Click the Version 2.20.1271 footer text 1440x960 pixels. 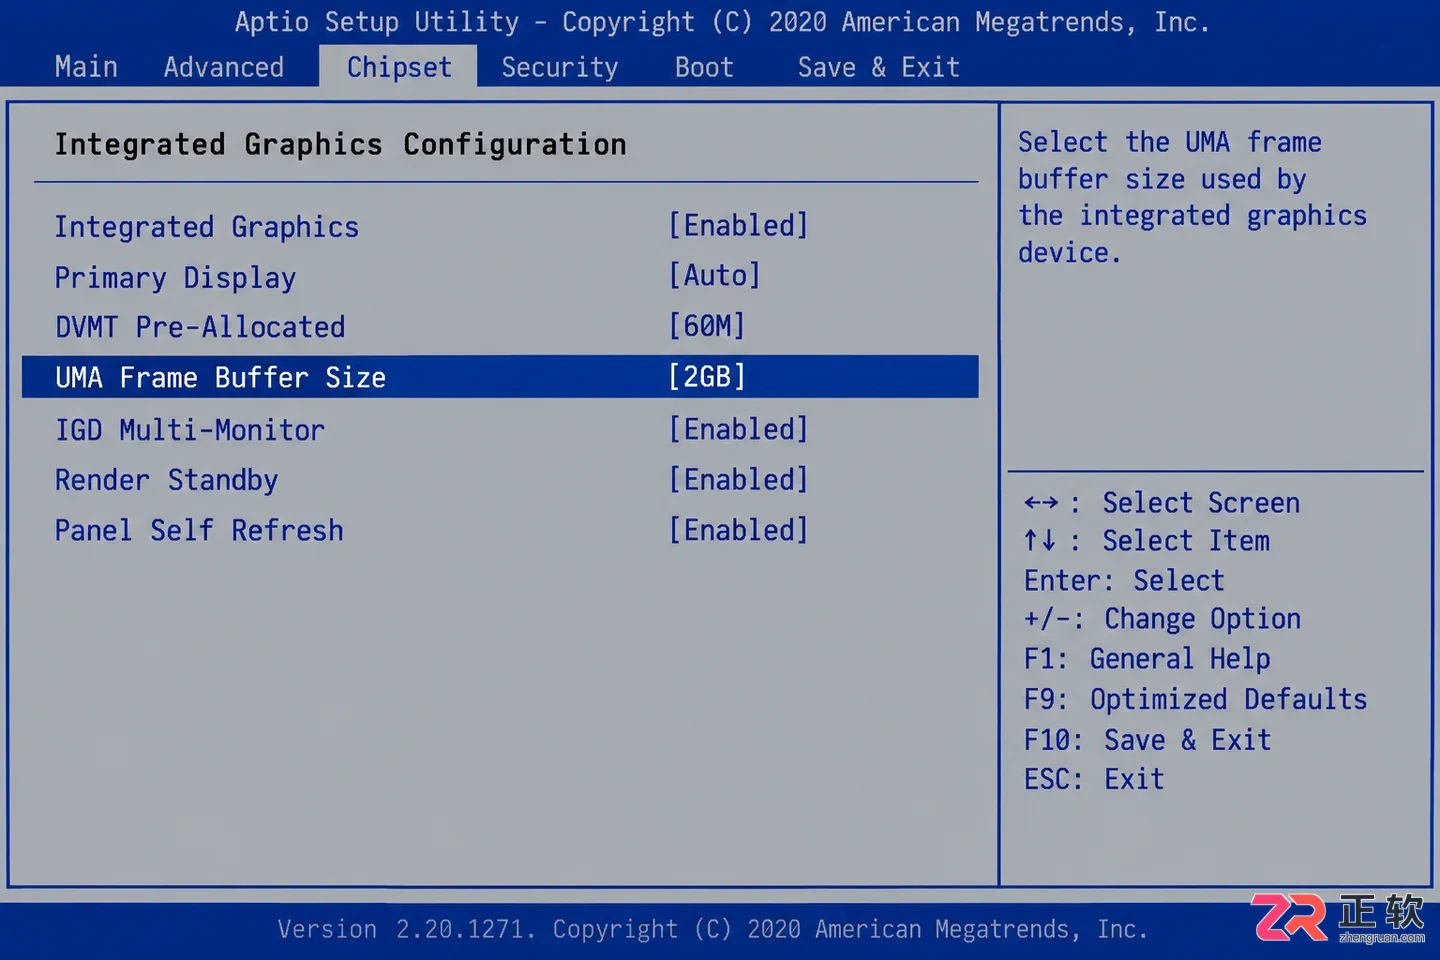click(x=712, y=929)
